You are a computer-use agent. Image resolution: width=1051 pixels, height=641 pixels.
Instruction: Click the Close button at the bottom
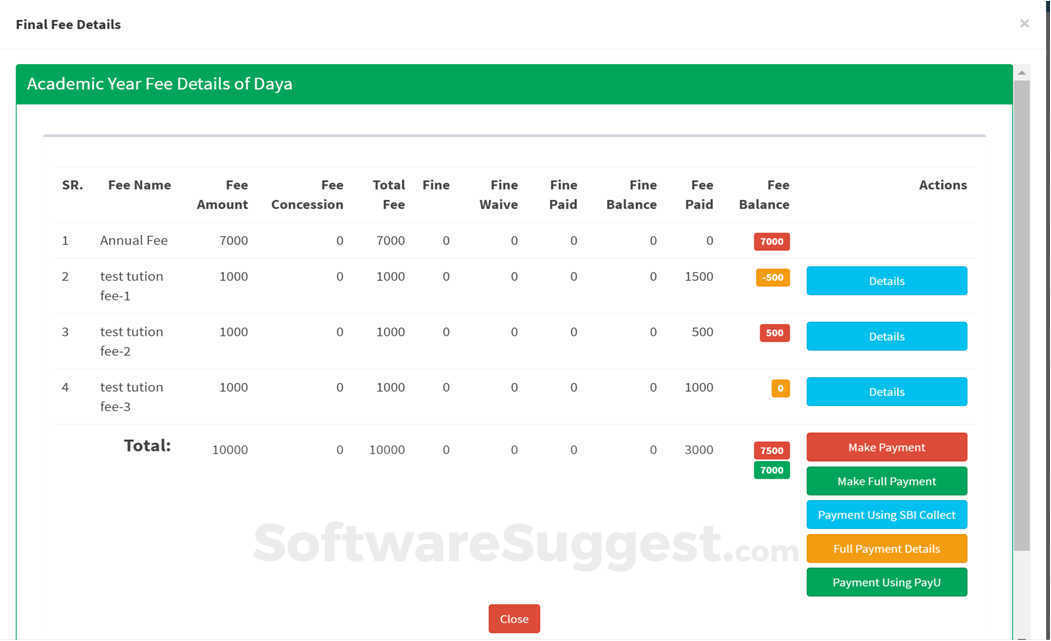514,618
